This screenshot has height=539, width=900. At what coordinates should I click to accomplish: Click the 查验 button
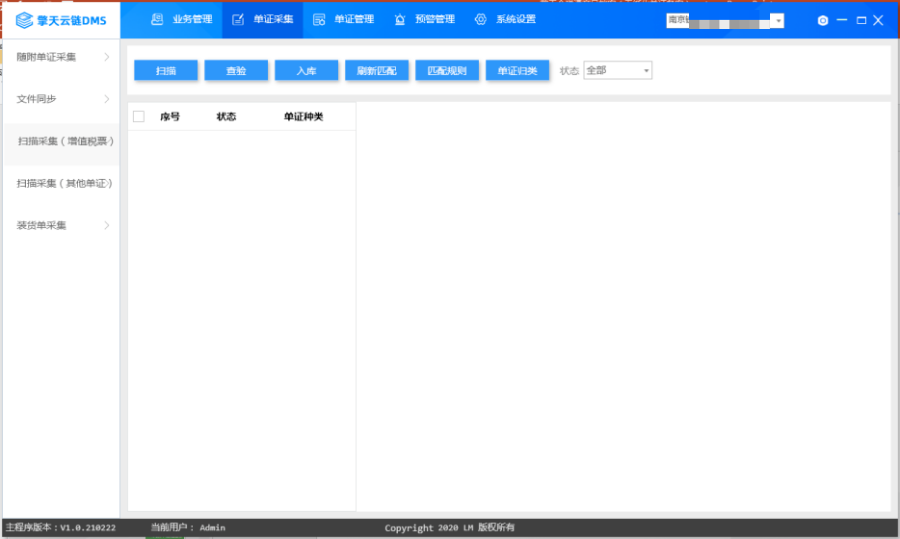tap(236, 71)
